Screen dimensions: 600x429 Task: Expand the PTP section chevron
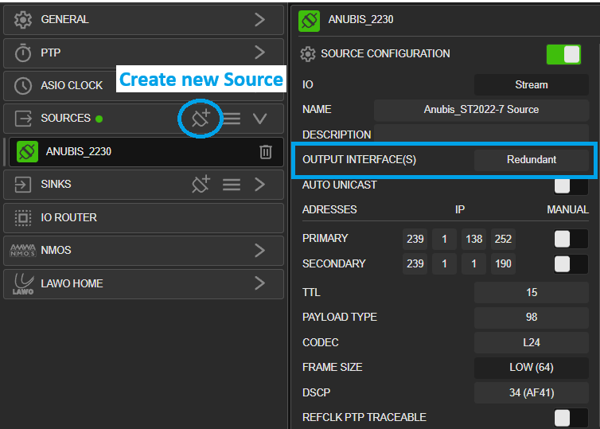260,52
